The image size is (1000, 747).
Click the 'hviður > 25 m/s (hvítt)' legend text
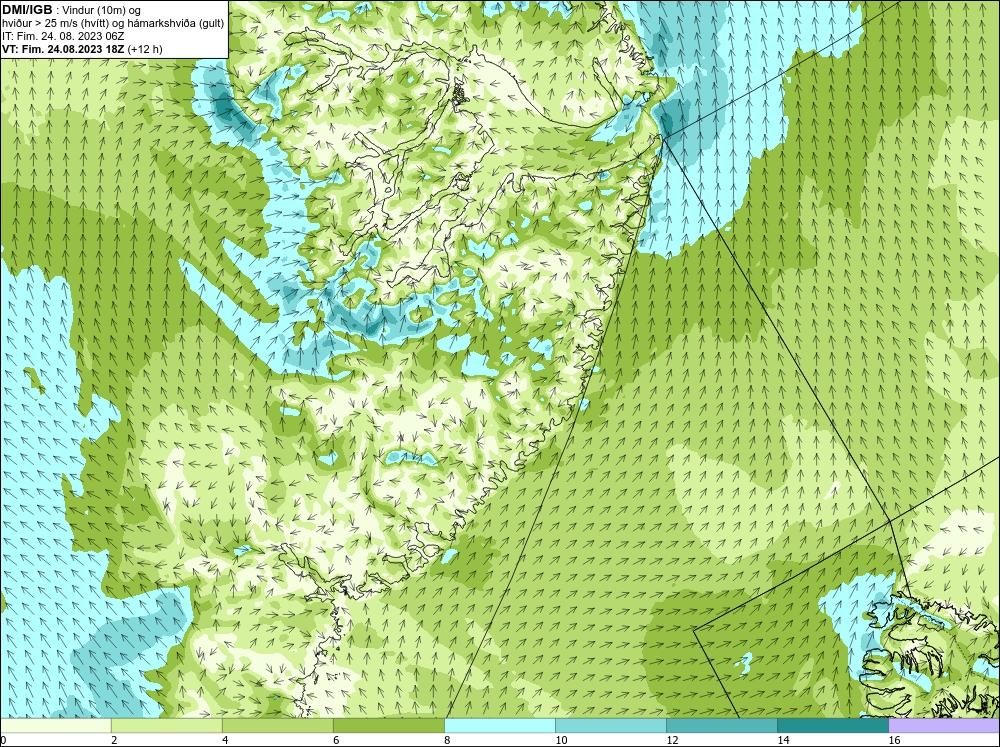[55, 24]
